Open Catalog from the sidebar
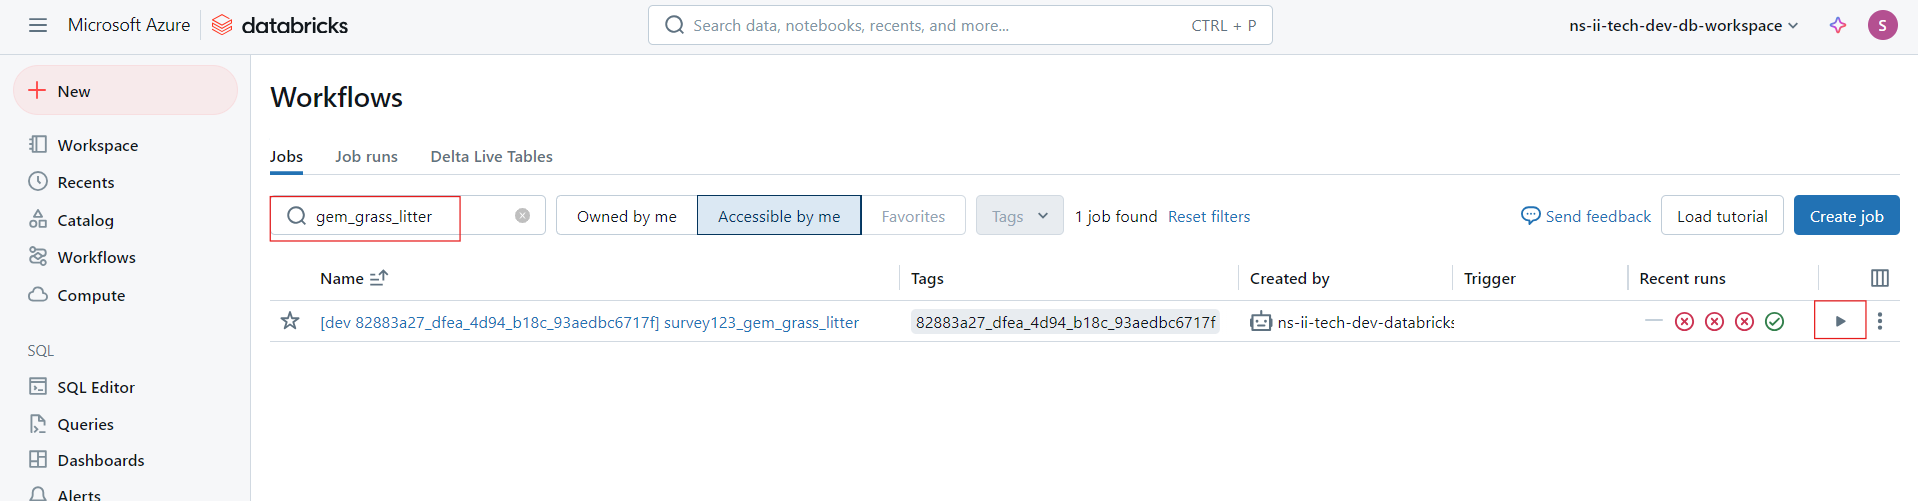 [x=71, y=220]
